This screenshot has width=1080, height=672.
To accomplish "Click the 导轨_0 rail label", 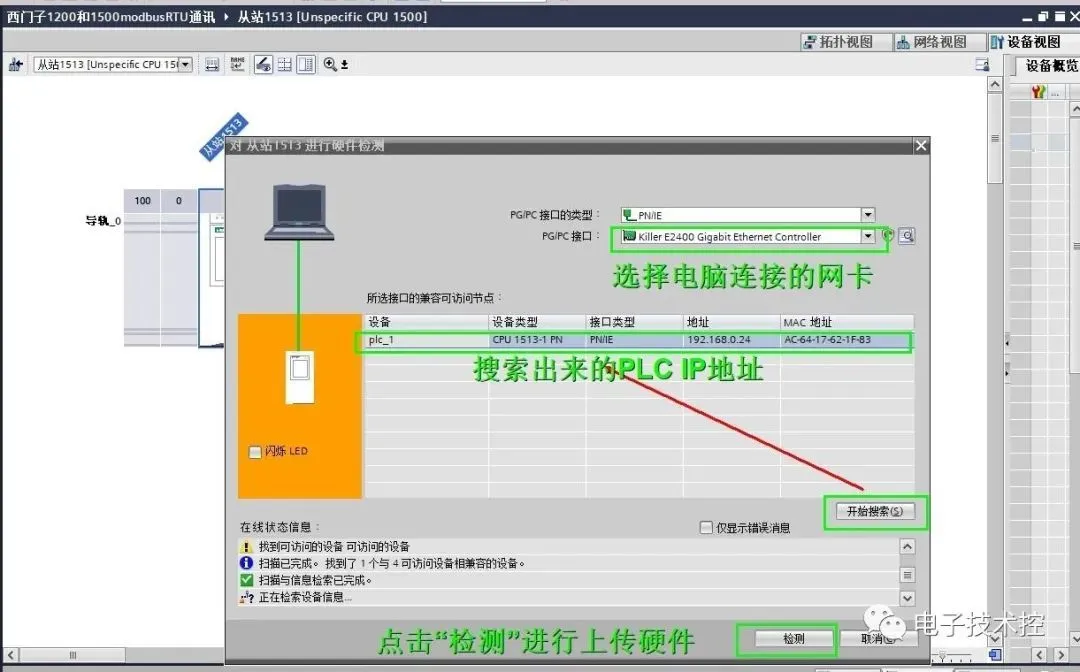I will point(103,221).
